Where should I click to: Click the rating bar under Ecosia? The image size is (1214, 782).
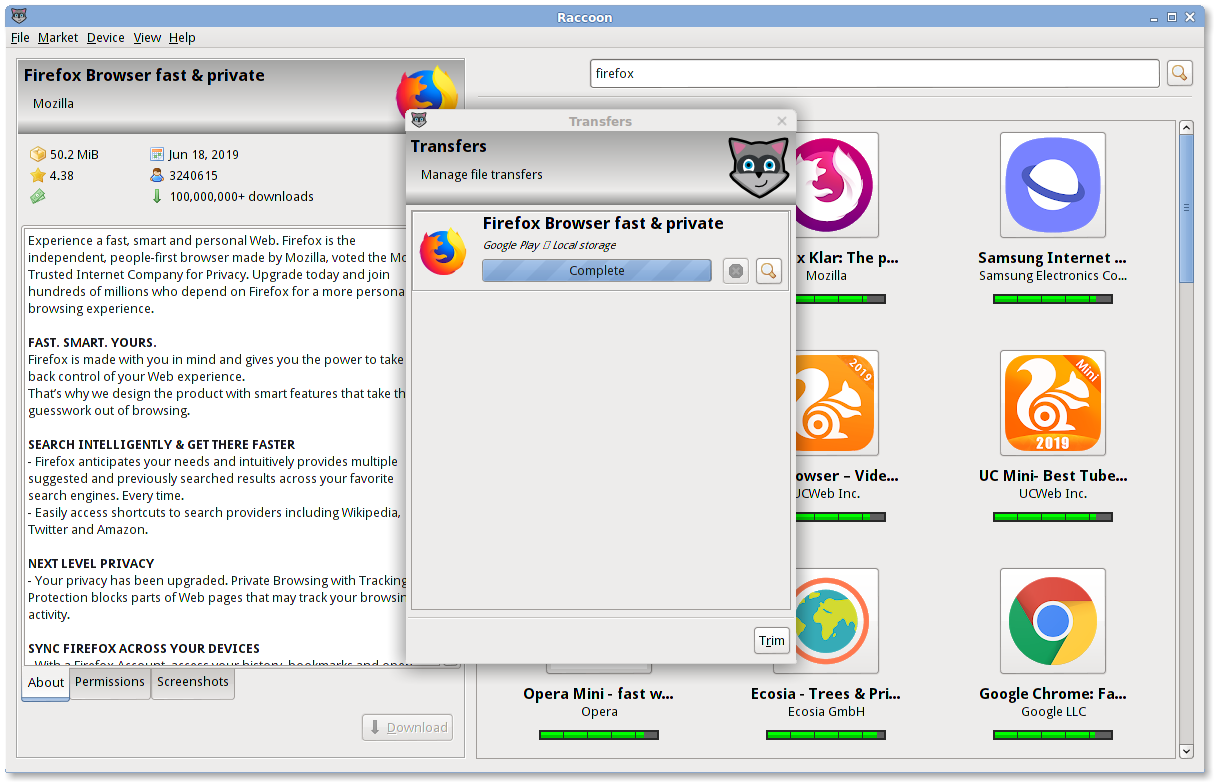tap(826, 735)
